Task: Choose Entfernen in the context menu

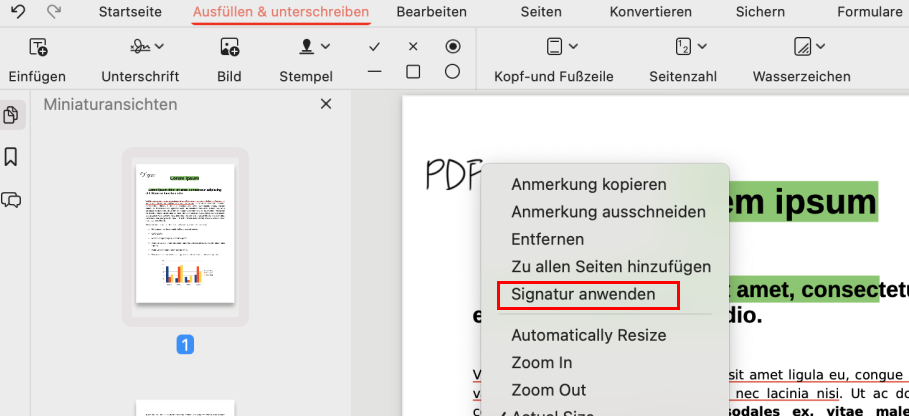Action: (547, 239)
